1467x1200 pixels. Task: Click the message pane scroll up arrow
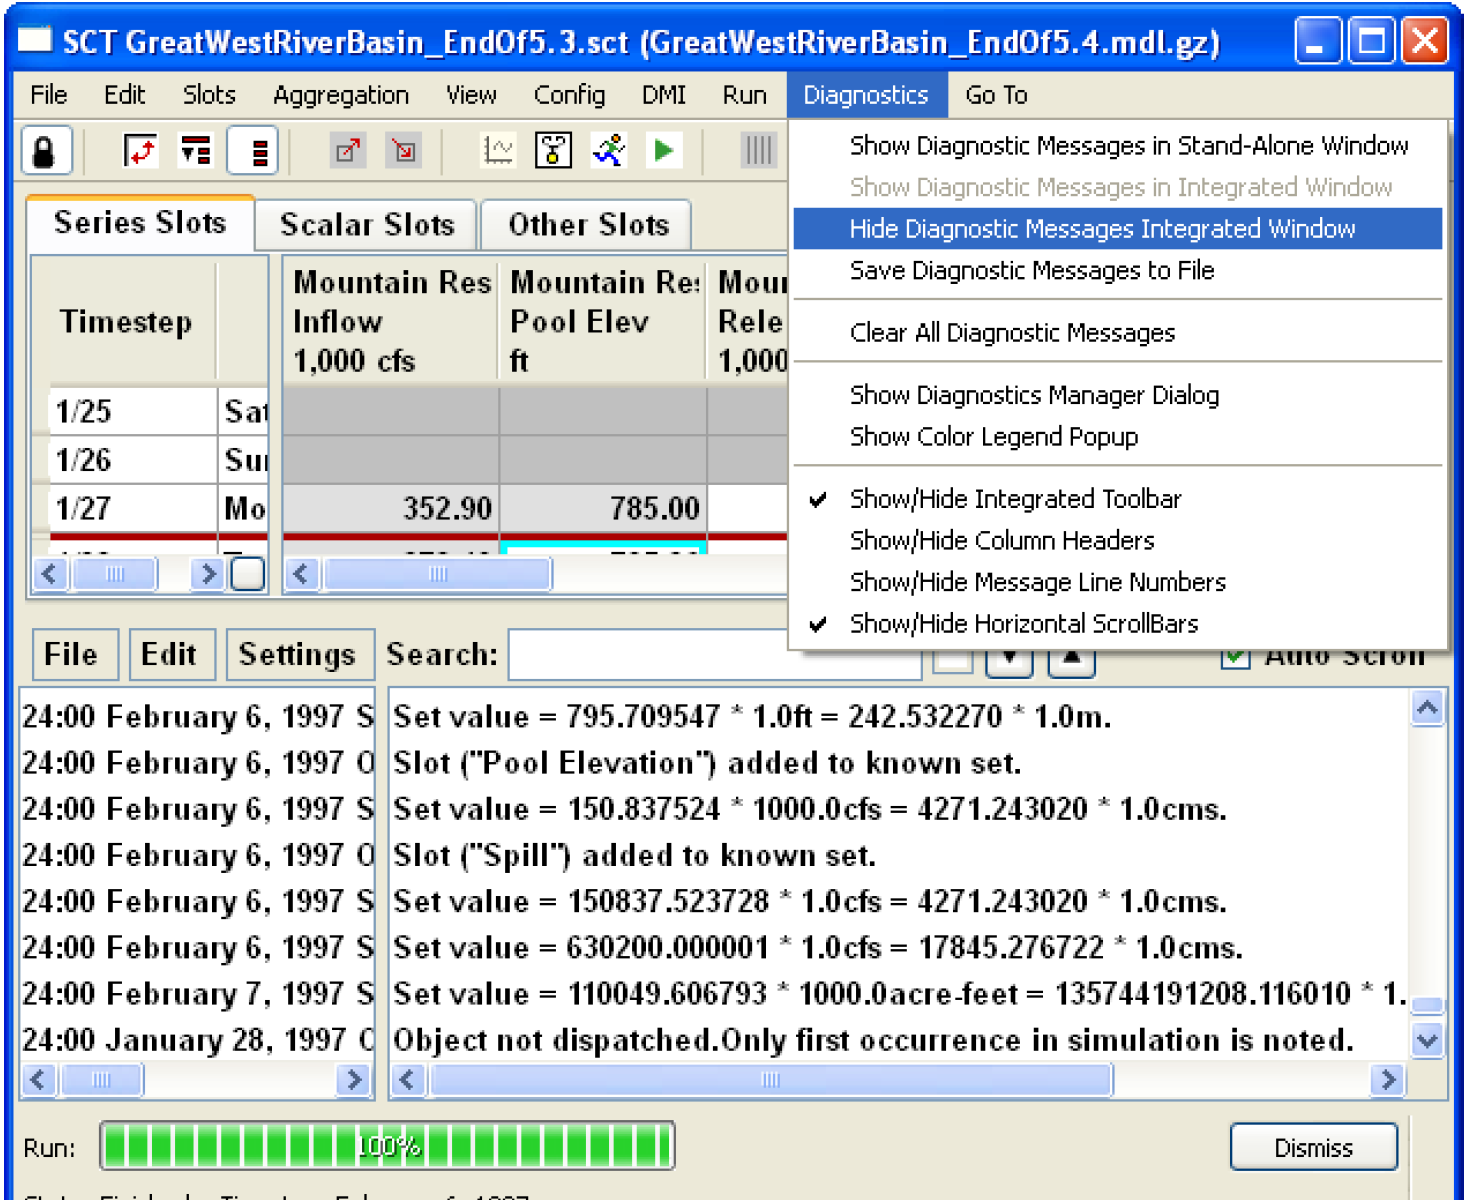pyautogui.click(x=1427, y=708)
